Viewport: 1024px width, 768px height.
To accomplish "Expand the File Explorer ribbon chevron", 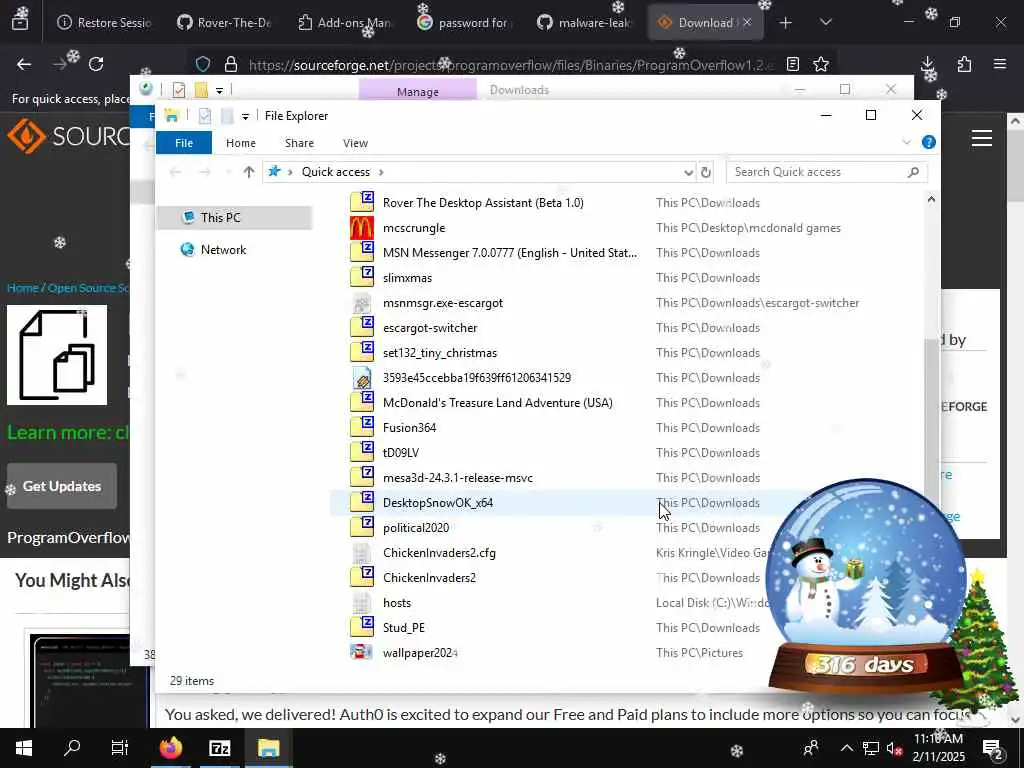I will 906,142.
